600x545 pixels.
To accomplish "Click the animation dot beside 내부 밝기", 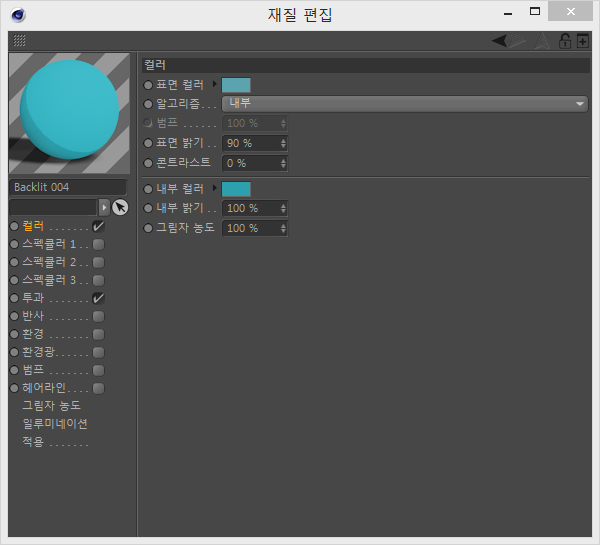I will tap(148, 209).
